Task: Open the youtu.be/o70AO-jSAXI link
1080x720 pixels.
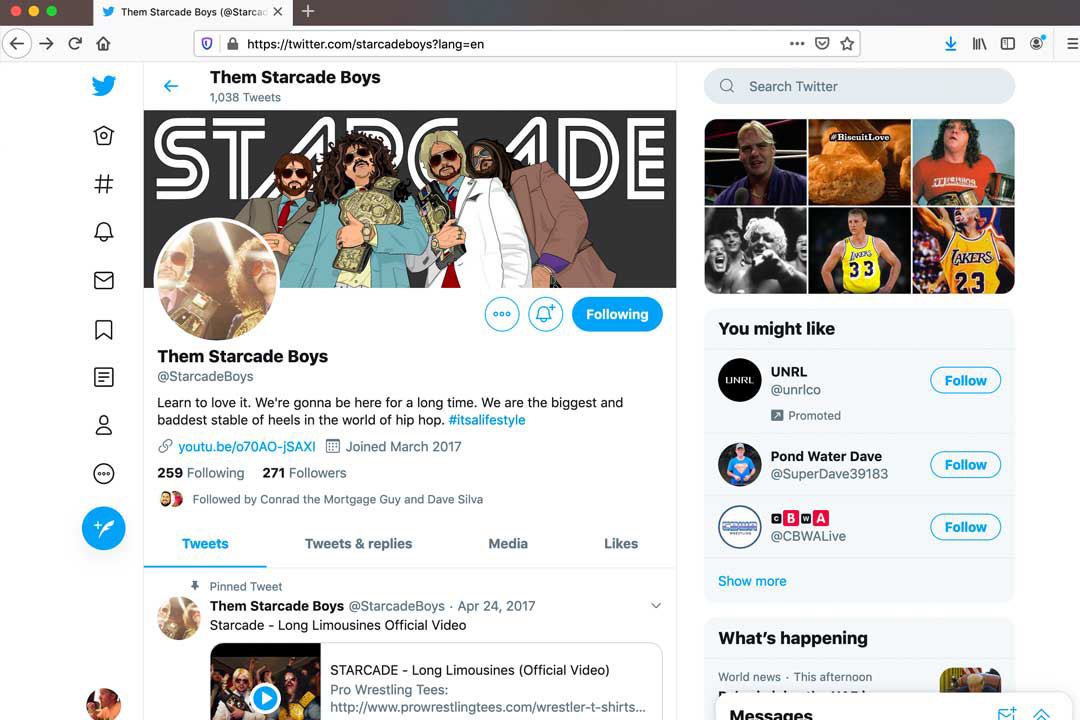Action: pos(247,446)
